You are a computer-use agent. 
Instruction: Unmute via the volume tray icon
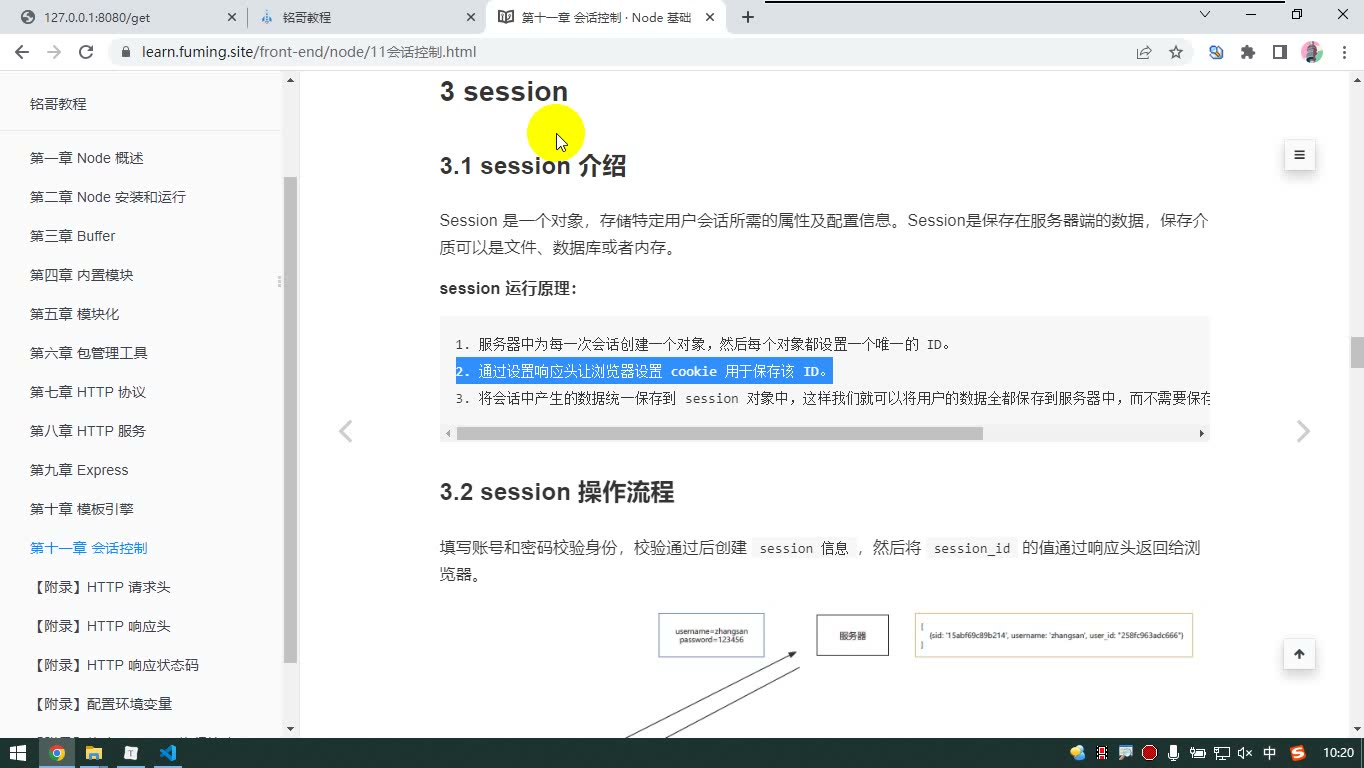pyautogui.click(x=1245, y=753)
